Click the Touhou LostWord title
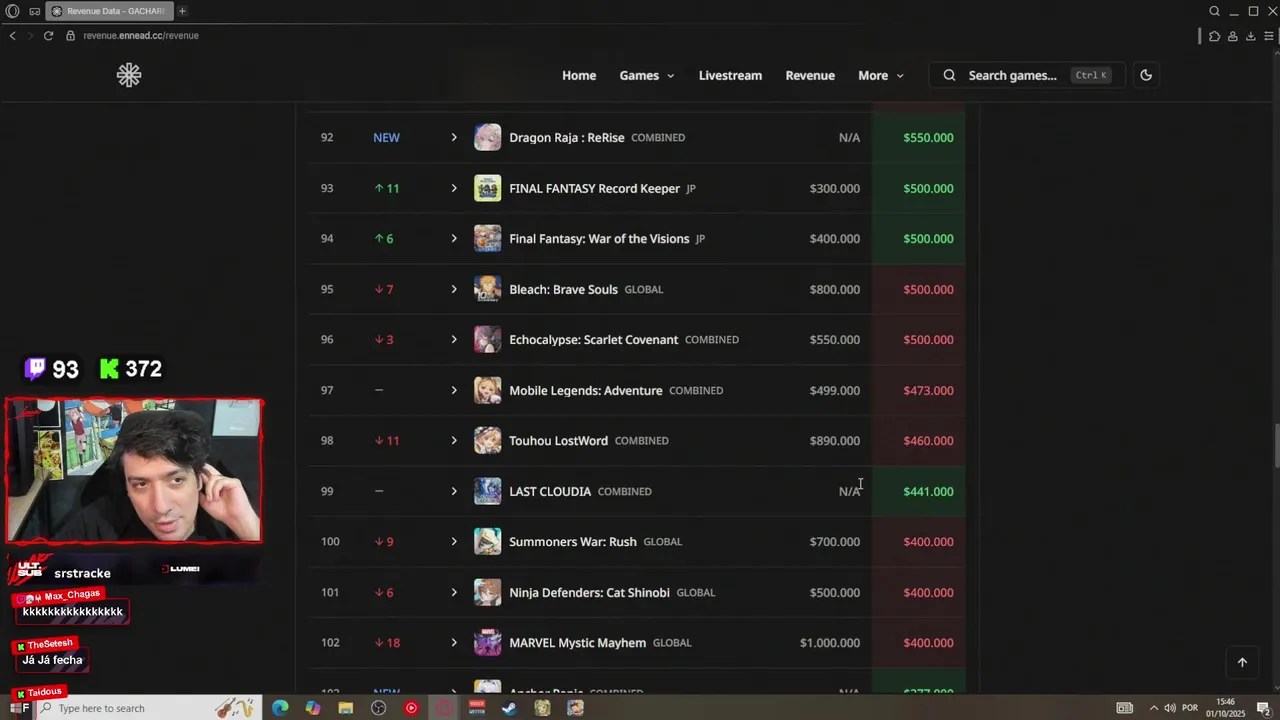The height and width of the screenshot is (720, 1280). (x=558, y=440)
